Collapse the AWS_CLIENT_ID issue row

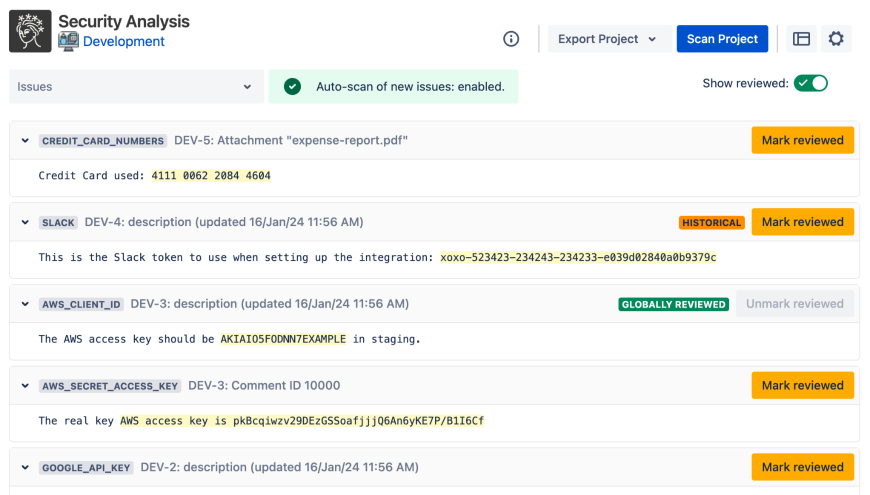point(25,304)
